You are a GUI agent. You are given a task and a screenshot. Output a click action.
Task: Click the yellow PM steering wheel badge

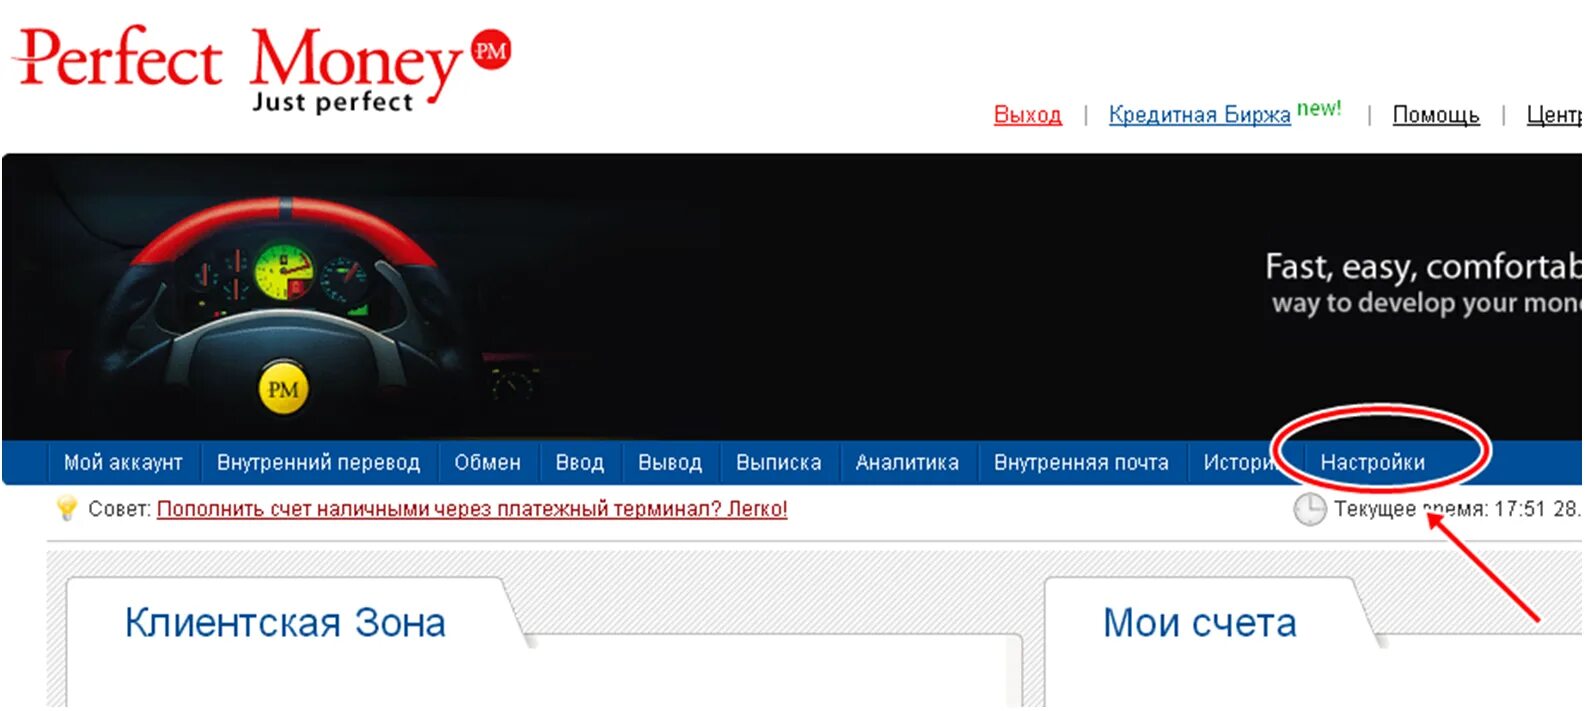coord(283,389)
